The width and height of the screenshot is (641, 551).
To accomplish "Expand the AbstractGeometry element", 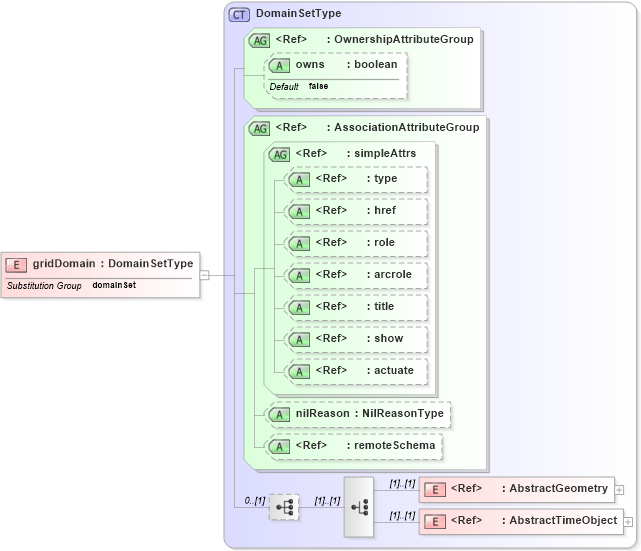I will (x=620, y=490).
